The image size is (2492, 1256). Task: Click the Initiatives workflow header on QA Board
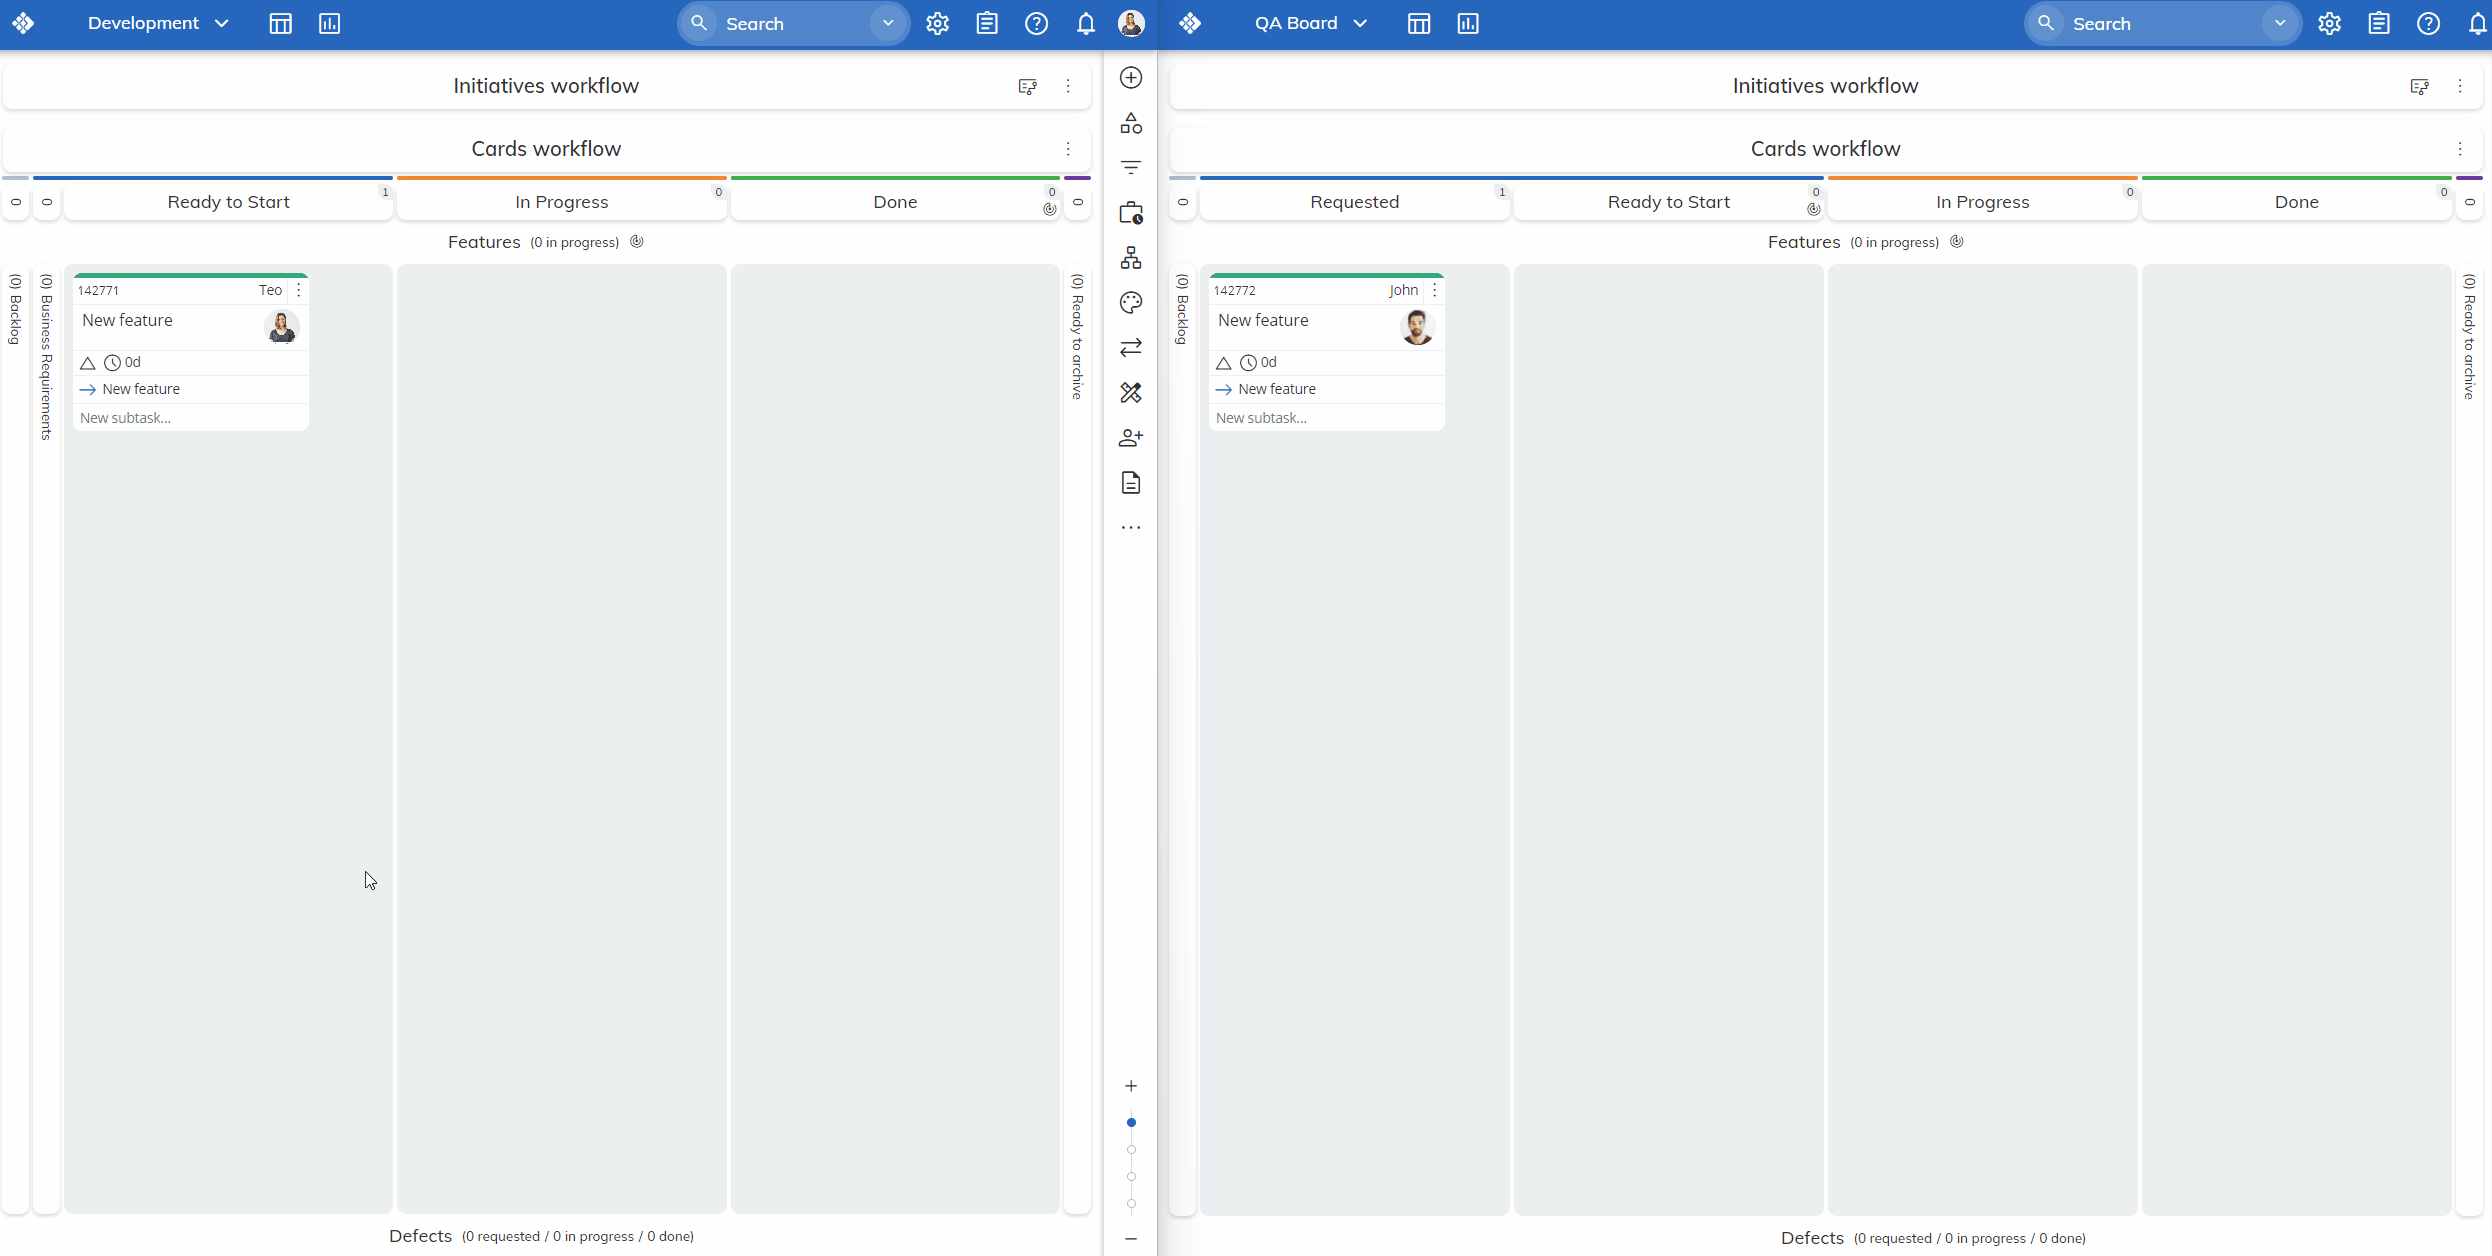pyautogui.click(x=1824, y=86)
